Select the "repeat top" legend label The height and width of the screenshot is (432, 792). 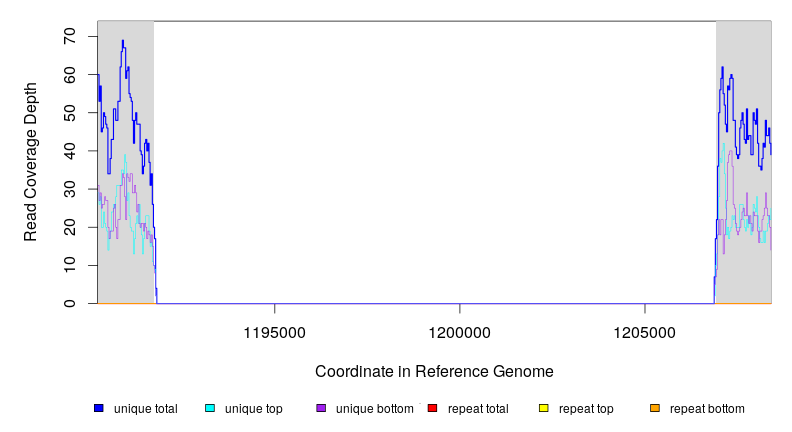(x=586, y=408)
